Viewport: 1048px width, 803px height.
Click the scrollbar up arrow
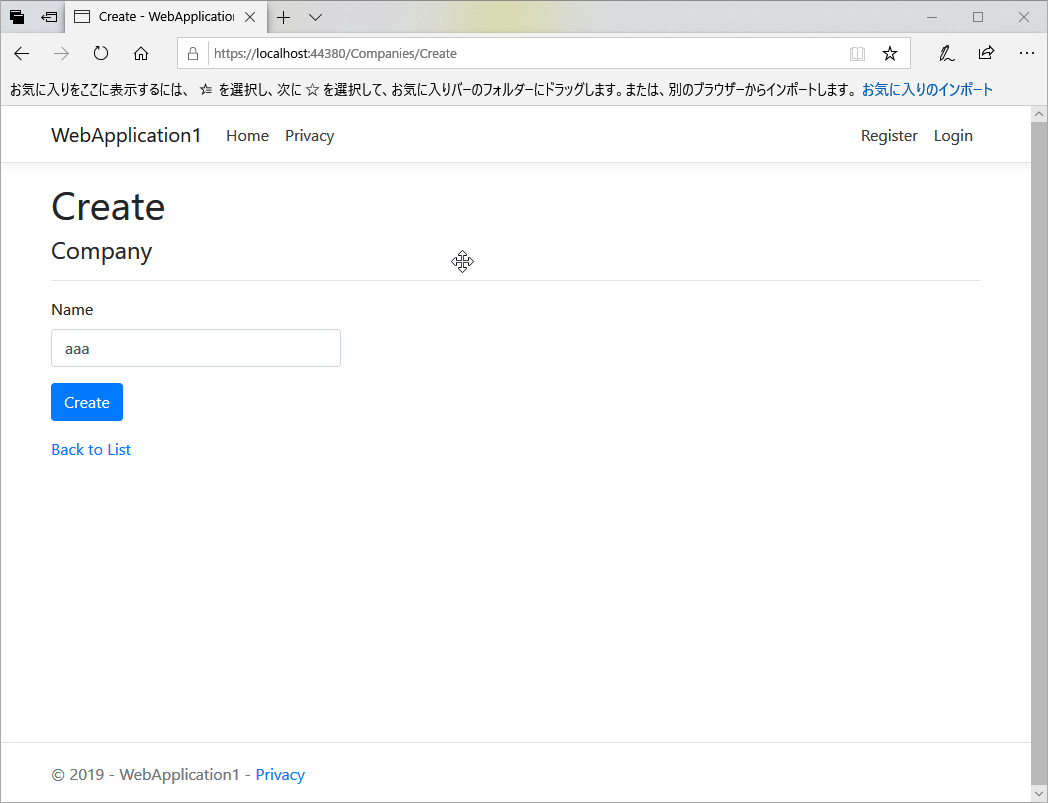point(1039,114)
